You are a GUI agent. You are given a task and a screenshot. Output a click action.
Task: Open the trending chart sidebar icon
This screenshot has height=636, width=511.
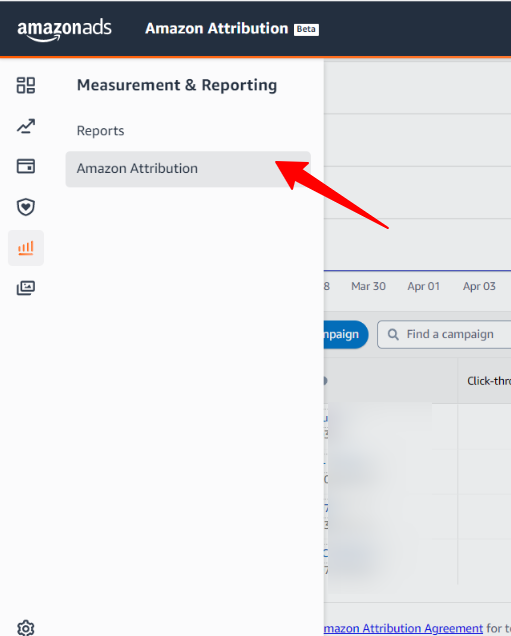26,126
